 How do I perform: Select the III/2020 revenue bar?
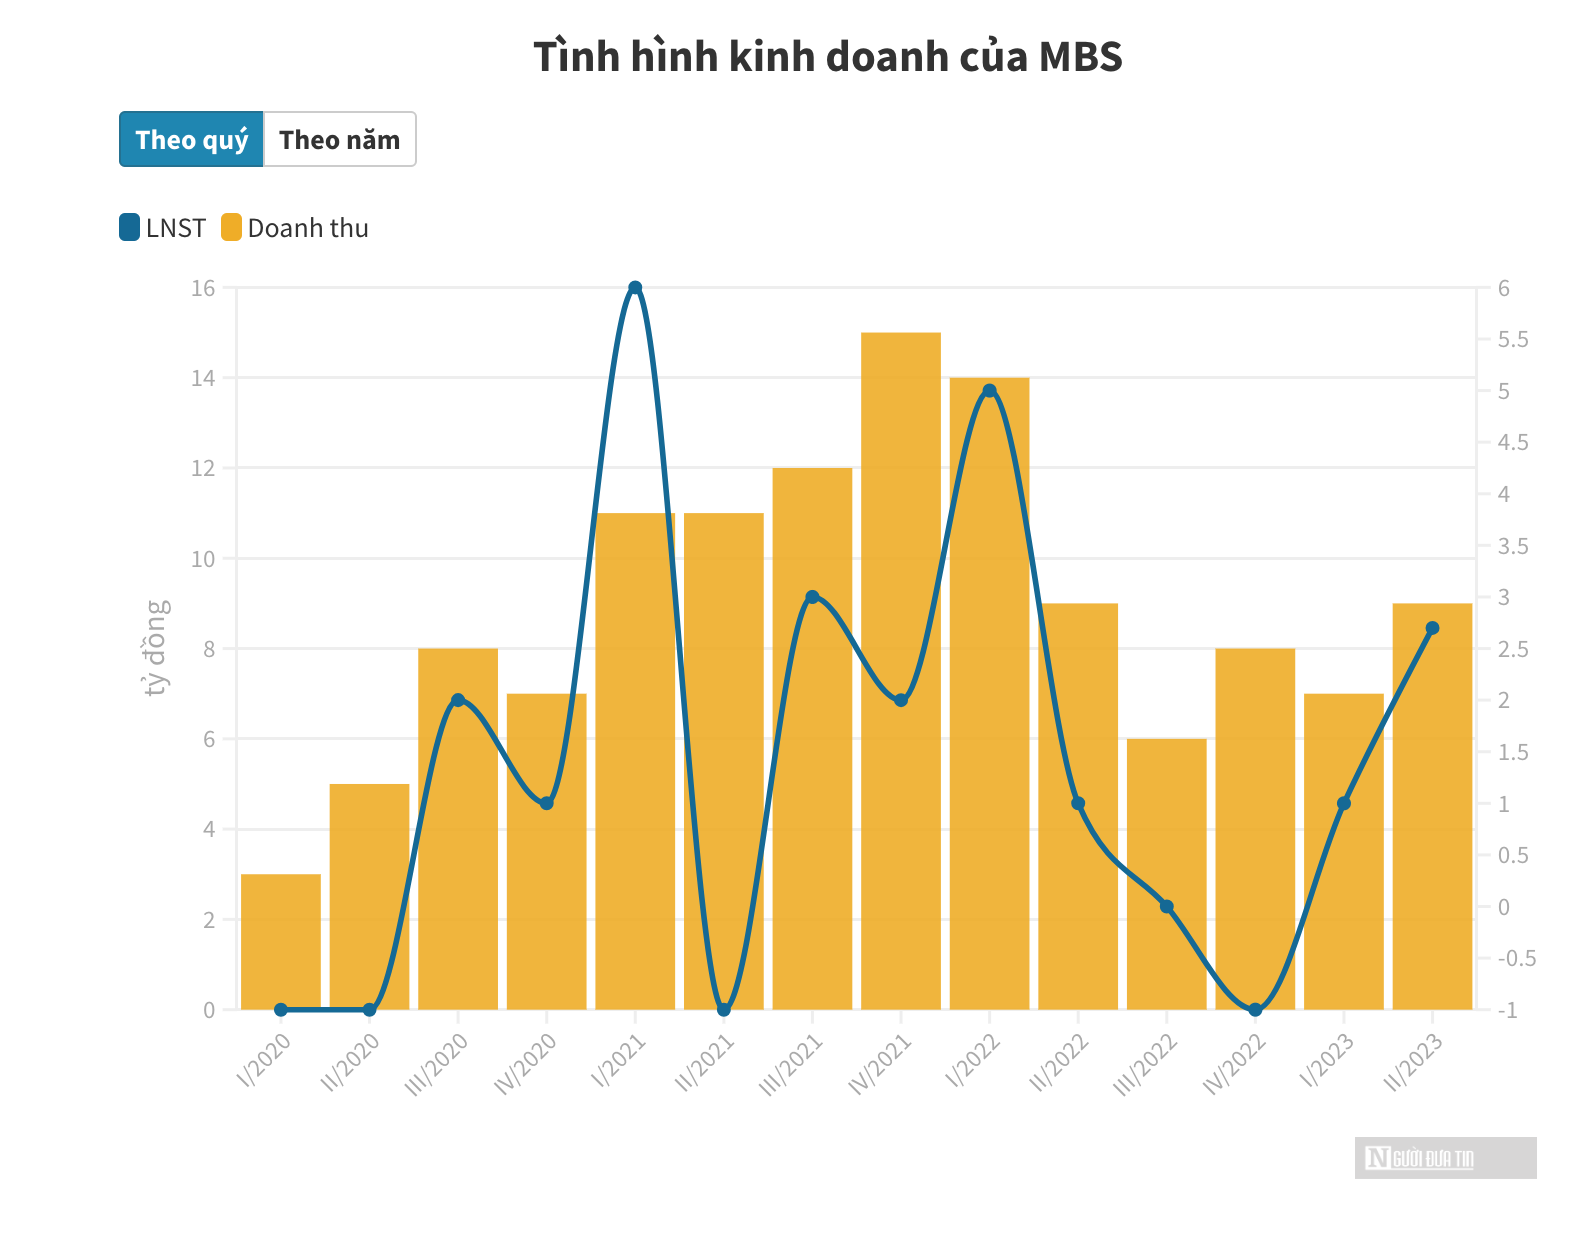pos(458,829)
